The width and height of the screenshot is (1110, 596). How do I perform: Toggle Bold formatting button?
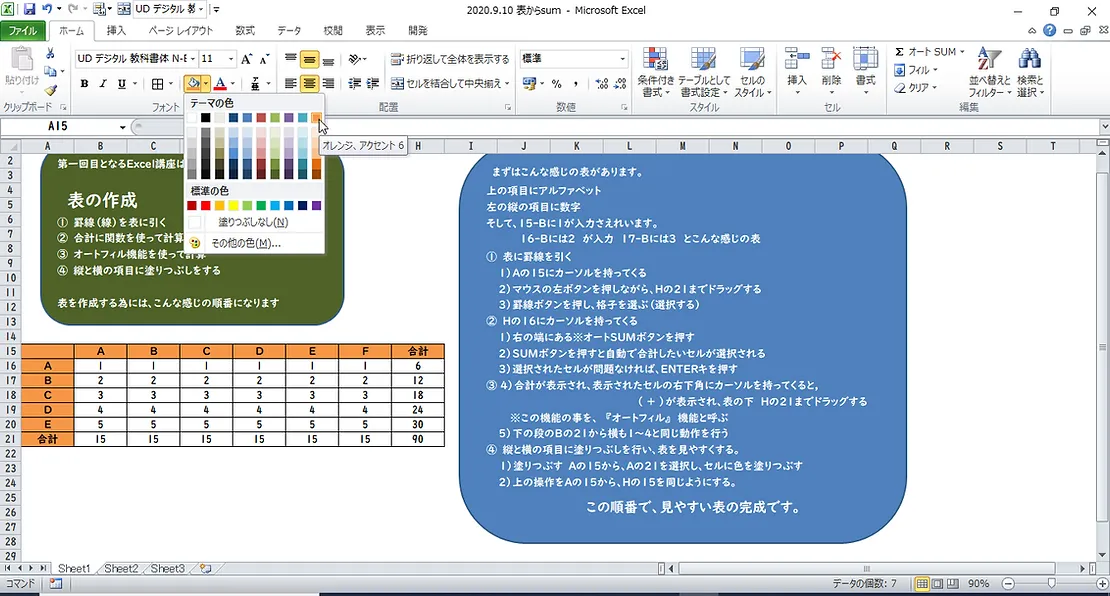click(x=85, y=84)
